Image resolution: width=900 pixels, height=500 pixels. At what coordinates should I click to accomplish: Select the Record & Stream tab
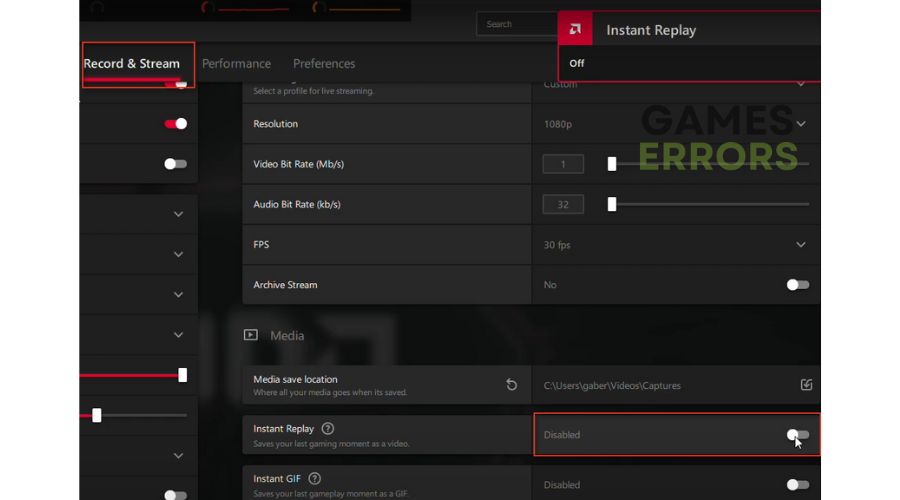(x=132, y=64)
